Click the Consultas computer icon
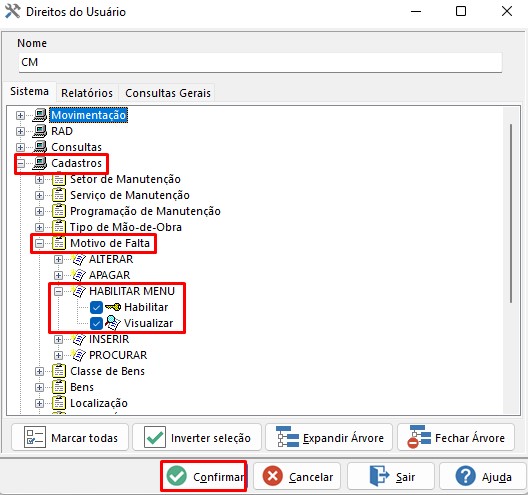 (x=40, y=147)
